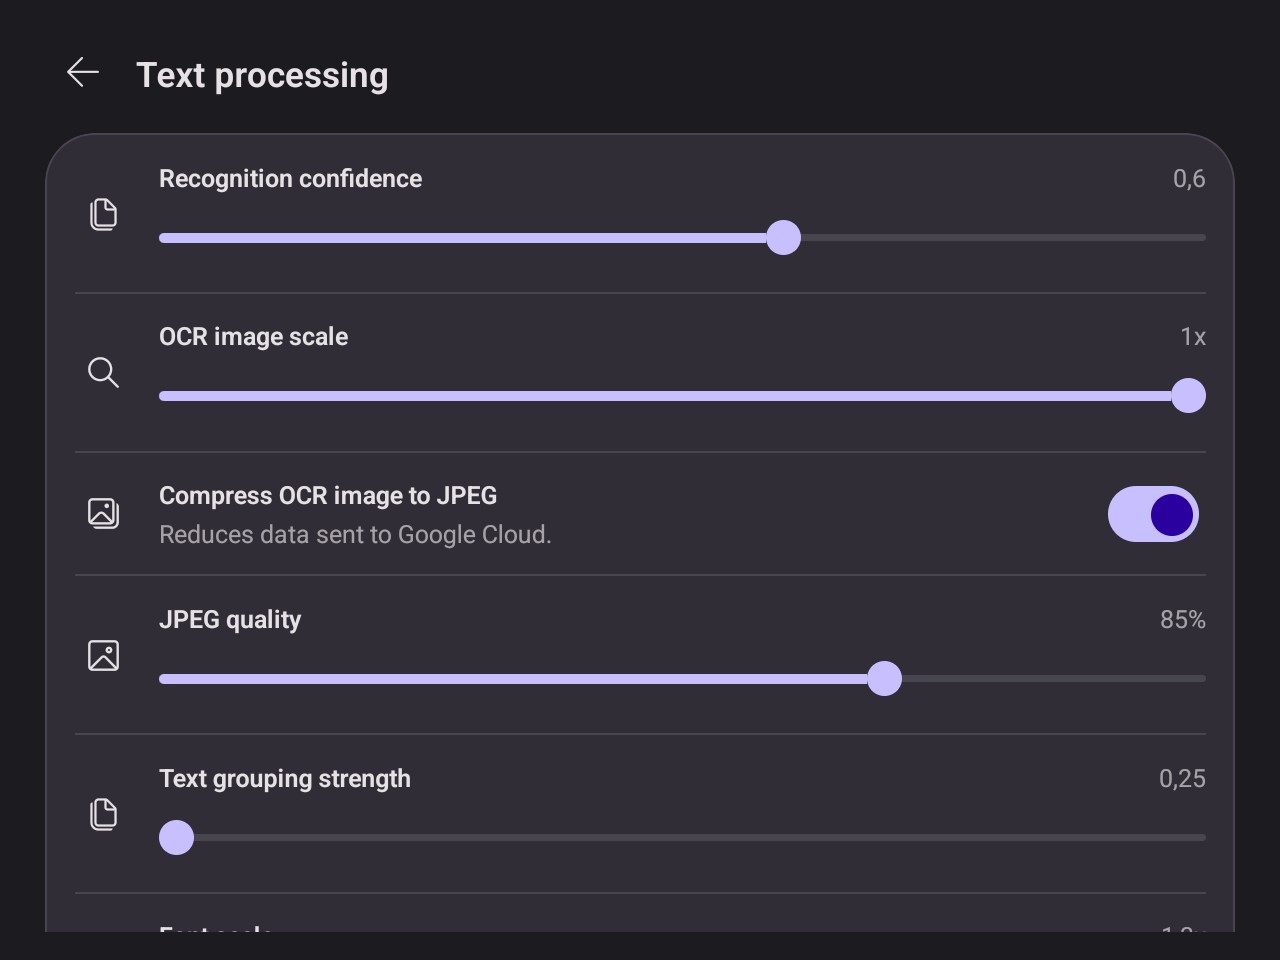Select the Compress OCR image to JPEG label
The height and width of the screenshot is (960, 1280).
coord(328,496)
